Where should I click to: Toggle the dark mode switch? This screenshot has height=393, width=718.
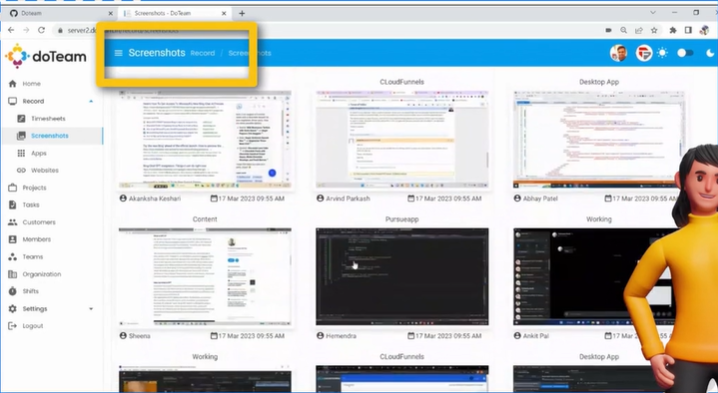click(x=685, y=53)
